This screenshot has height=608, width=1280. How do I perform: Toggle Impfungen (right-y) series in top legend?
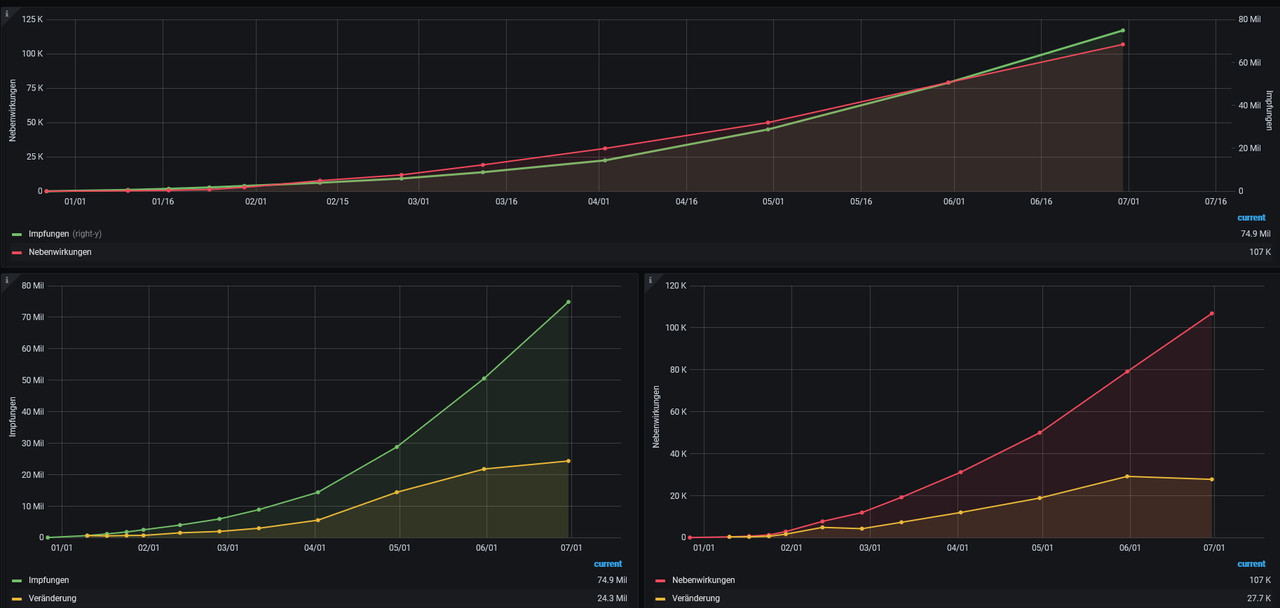63,233
